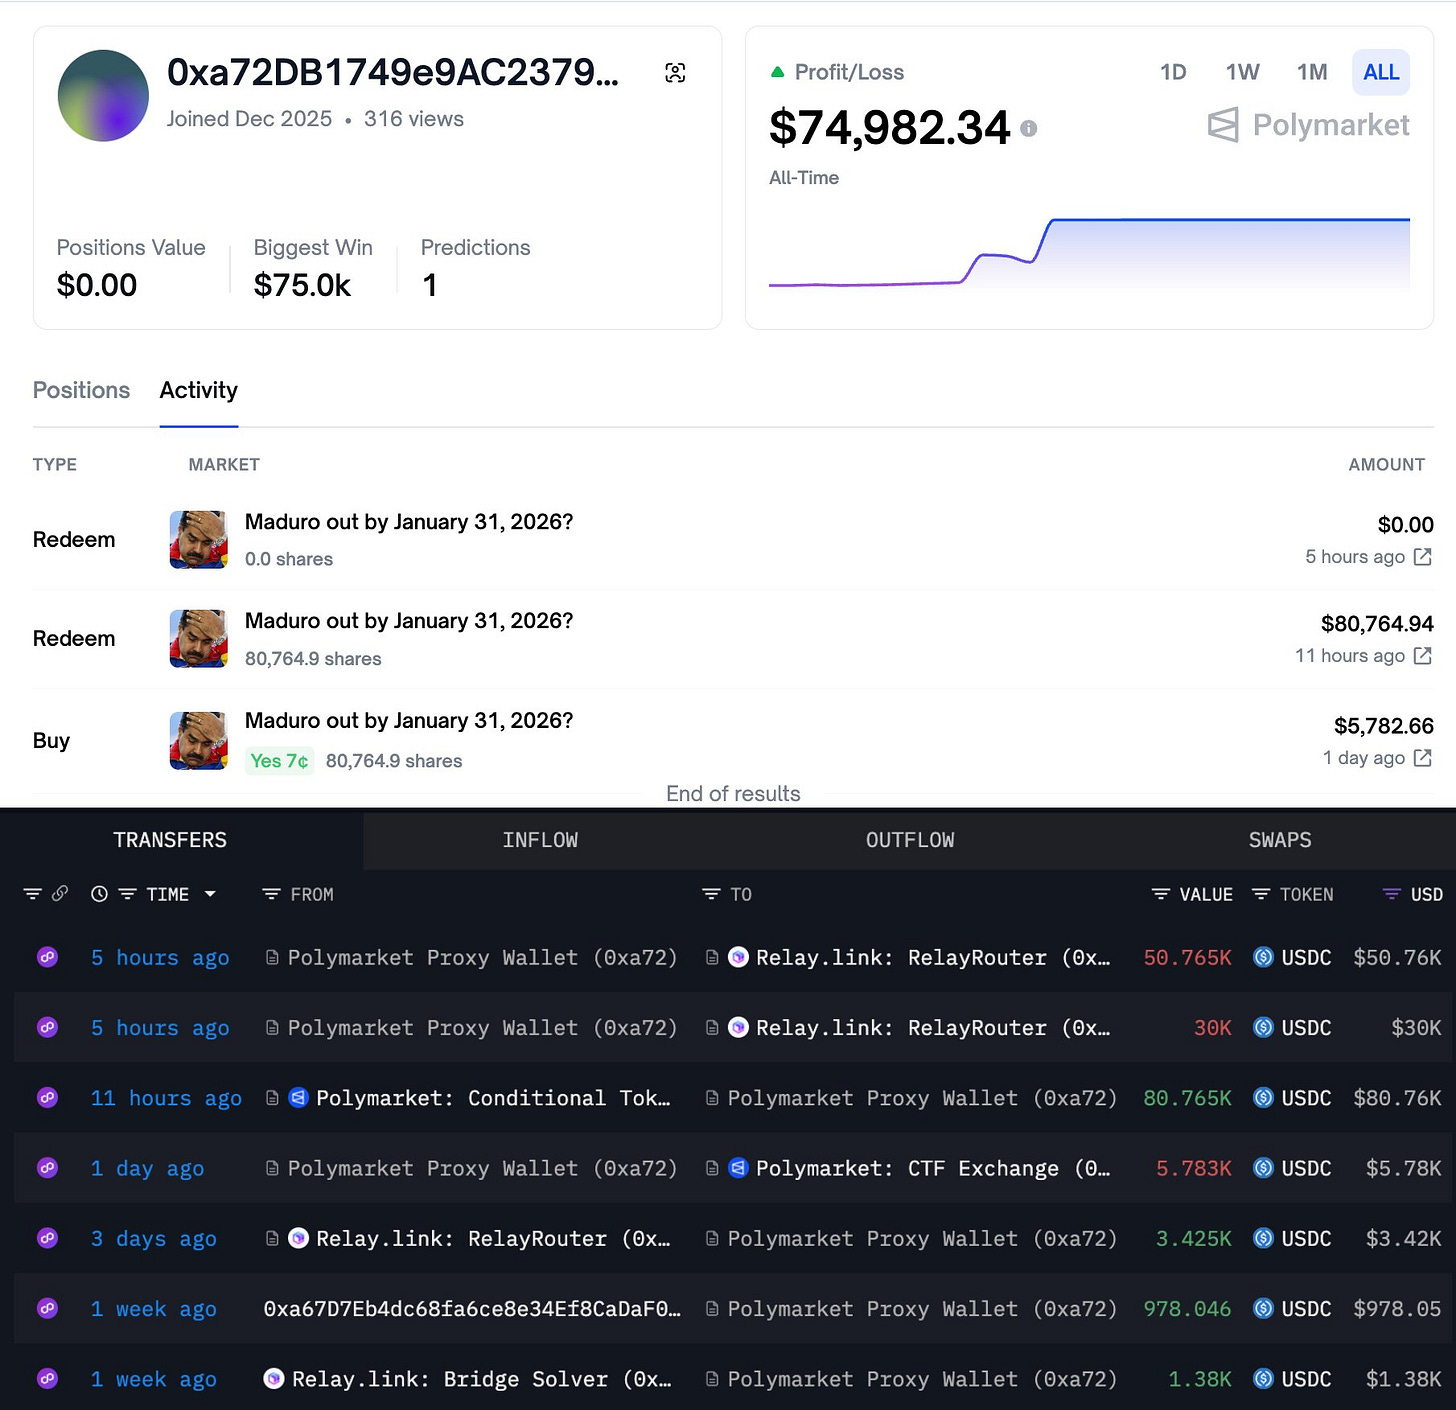Image resolution: width=1456 pixels, height=1410 pixels.
Task: Click the Yes 7¢ badge
Action: click(x=280, y=761)
